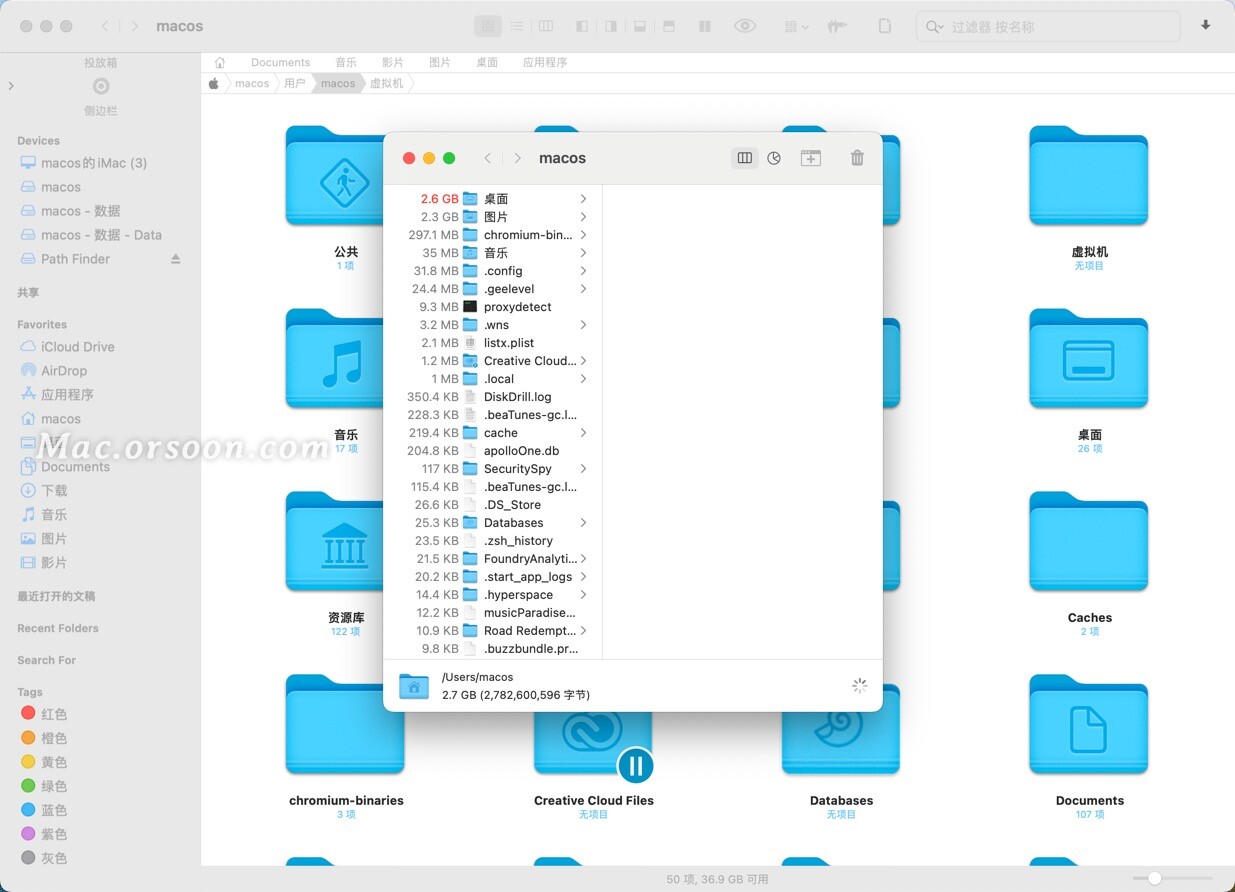Go forward in the main Path Finder window
Viewport: 1235px width, 892px height.
[x=135, y=26]
